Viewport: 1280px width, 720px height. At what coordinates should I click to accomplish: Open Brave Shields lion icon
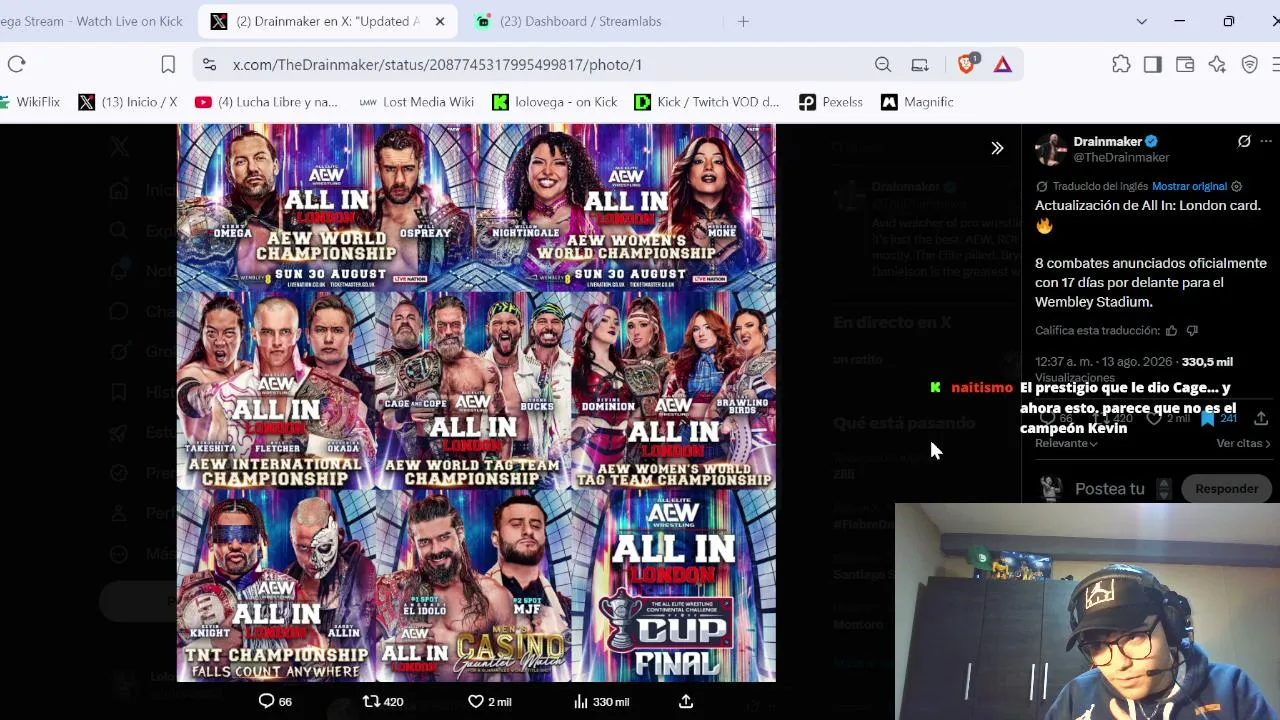[x=966, y=65]
